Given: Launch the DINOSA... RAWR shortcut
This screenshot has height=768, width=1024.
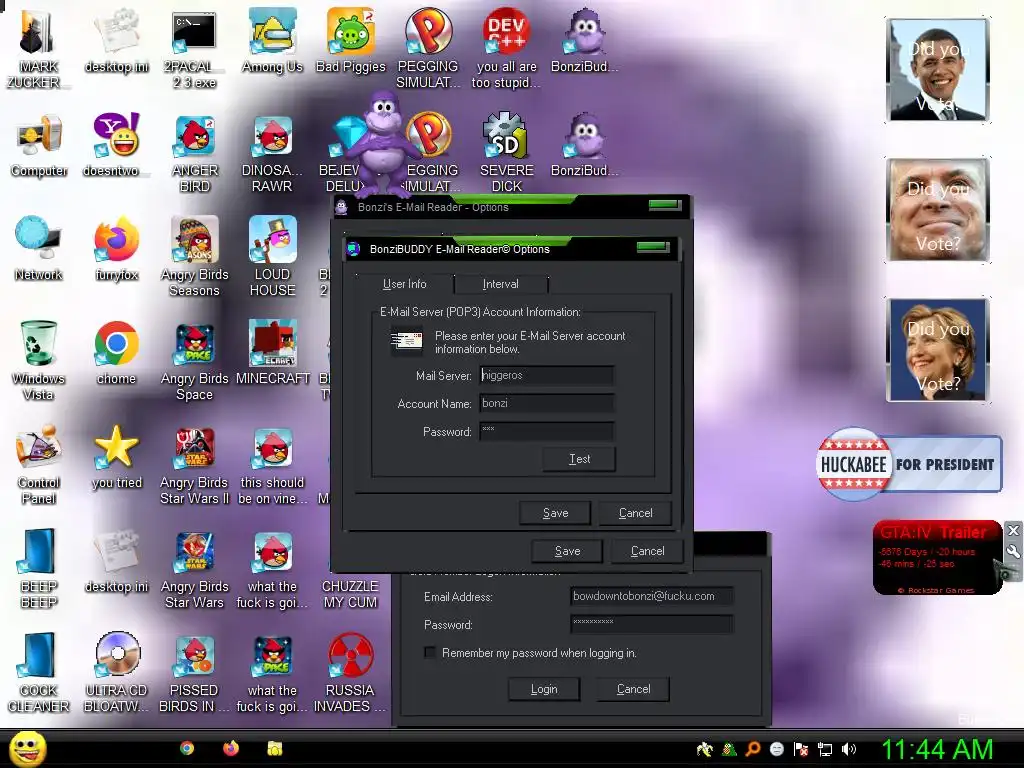Looking at the screenshot, I should pos(272,153).
